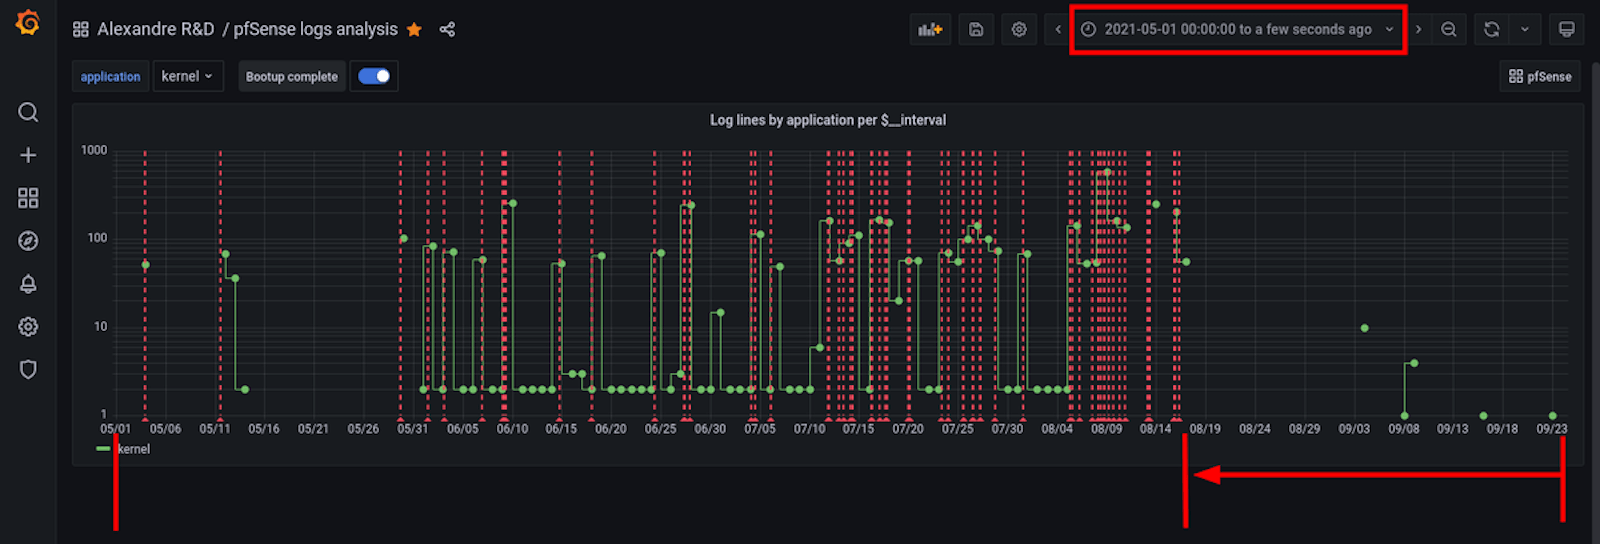Share dashboard using the share icon

[447, 30]
